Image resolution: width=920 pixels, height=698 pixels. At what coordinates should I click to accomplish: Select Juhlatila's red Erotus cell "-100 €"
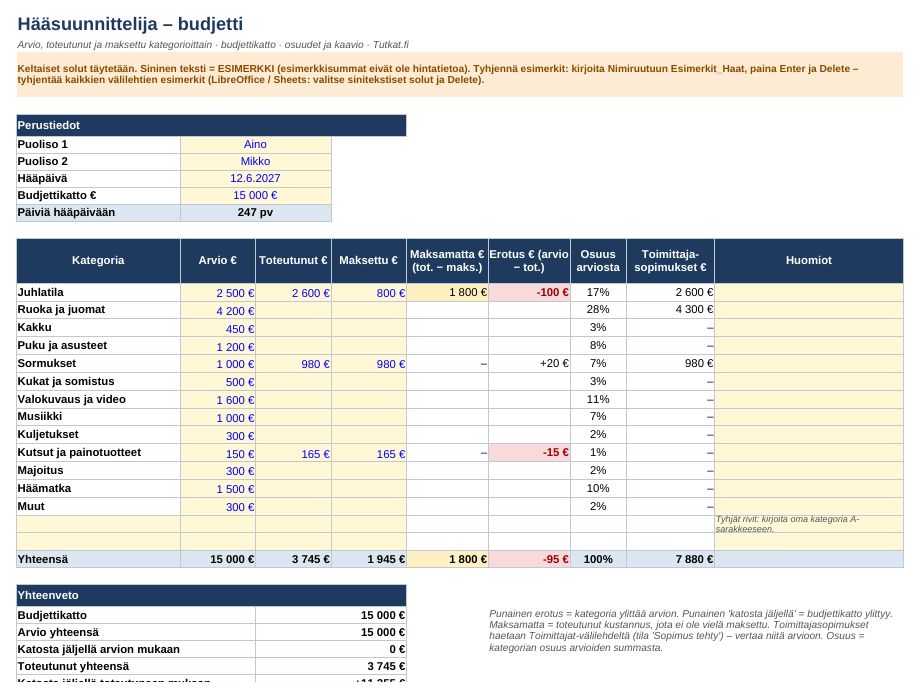tap(529, 293)
